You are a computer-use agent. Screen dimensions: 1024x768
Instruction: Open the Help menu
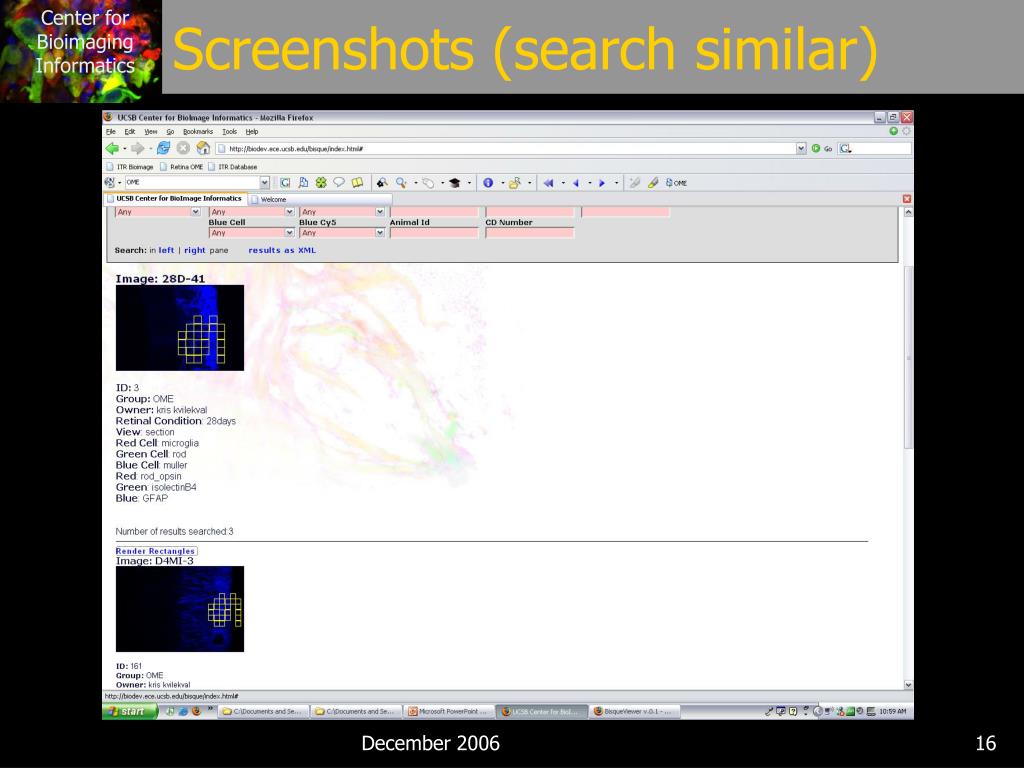[x=251, y=131]
